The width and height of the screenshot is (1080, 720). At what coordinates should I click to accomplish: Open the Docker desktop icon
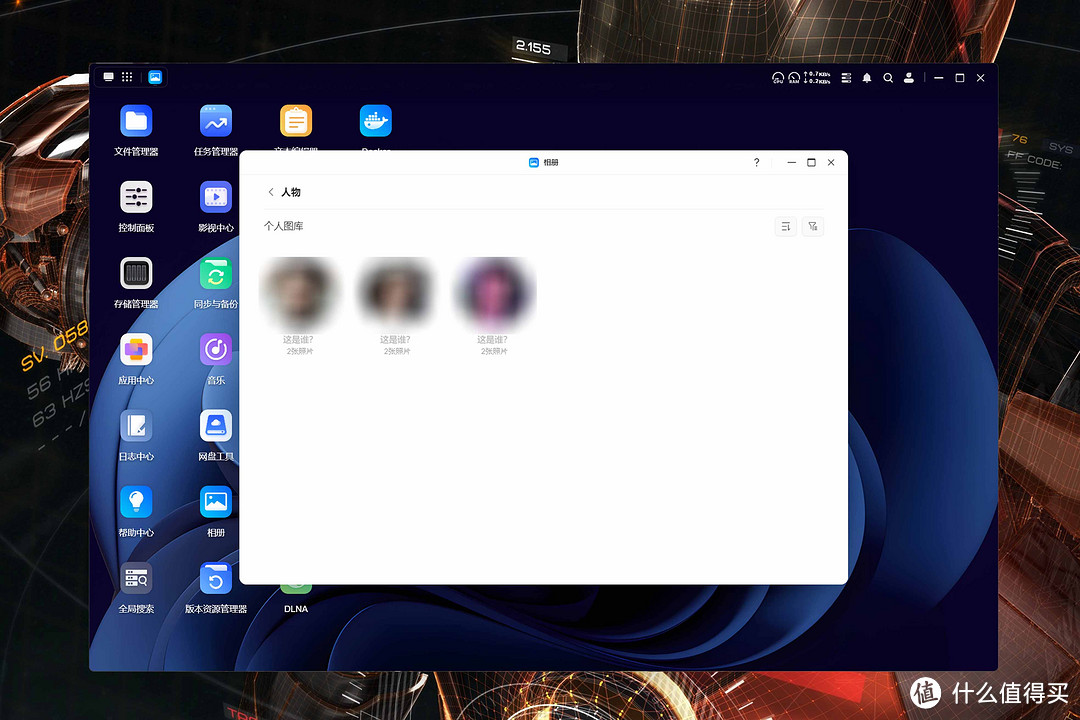[375, 122]
